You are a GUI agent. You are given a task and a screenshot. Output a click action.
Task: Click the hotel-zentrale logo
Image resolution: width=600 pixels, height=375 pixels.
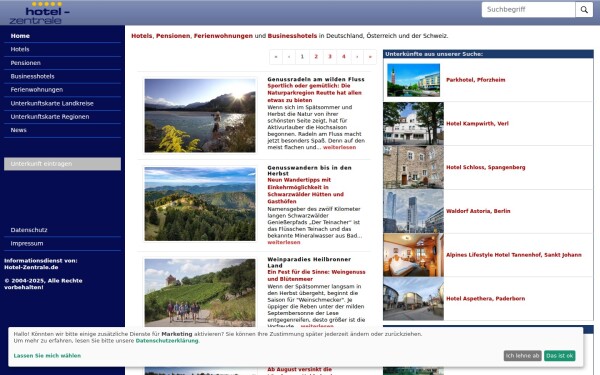(39, 13)
